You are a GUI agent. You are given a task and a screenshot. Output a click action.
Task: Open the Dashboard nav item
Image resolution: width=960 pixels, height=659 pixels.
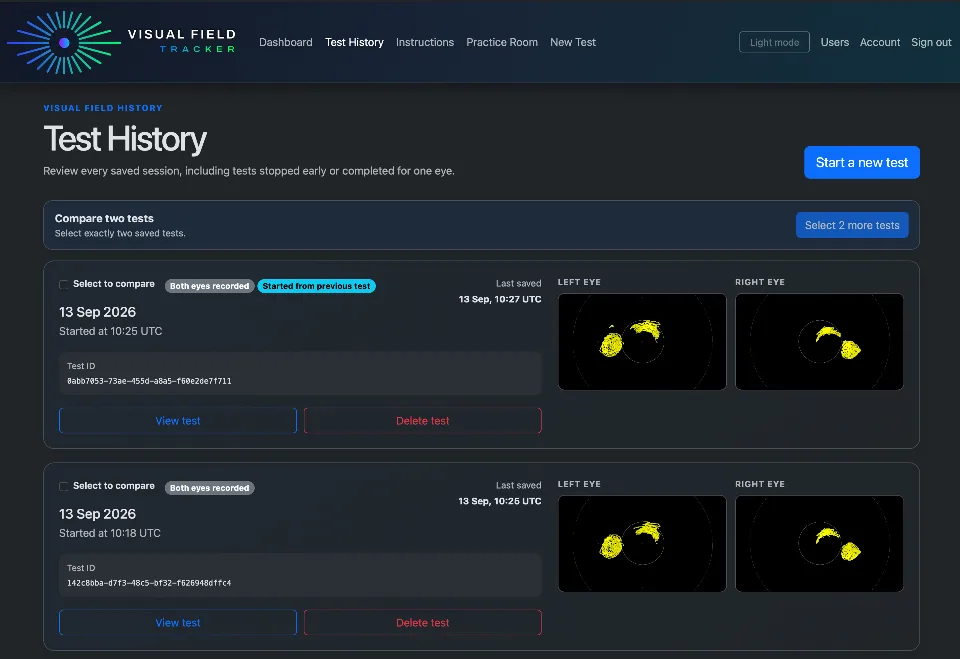[x=285, y=42]
